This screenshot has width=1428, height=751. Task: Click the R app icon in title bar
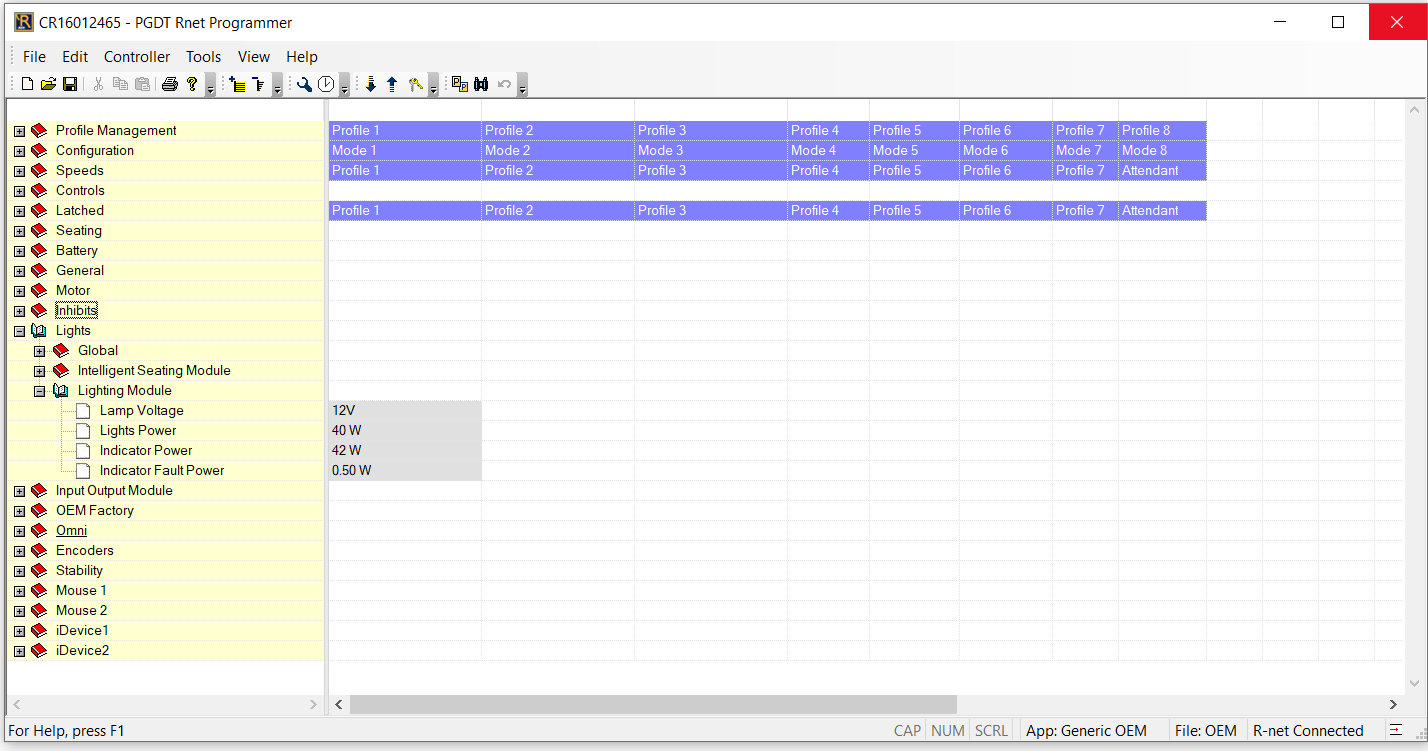pyautogui.click(x=23, y=22)
